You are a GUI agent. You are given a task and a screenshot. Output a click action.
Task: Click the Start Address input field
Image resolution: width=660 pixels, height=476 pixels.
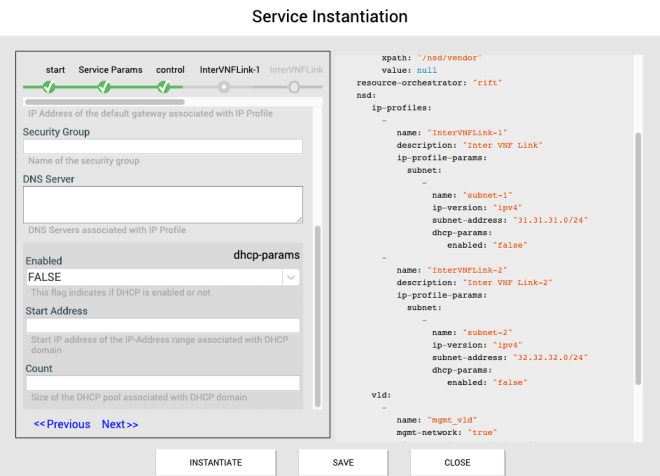(x=162, y=326)
